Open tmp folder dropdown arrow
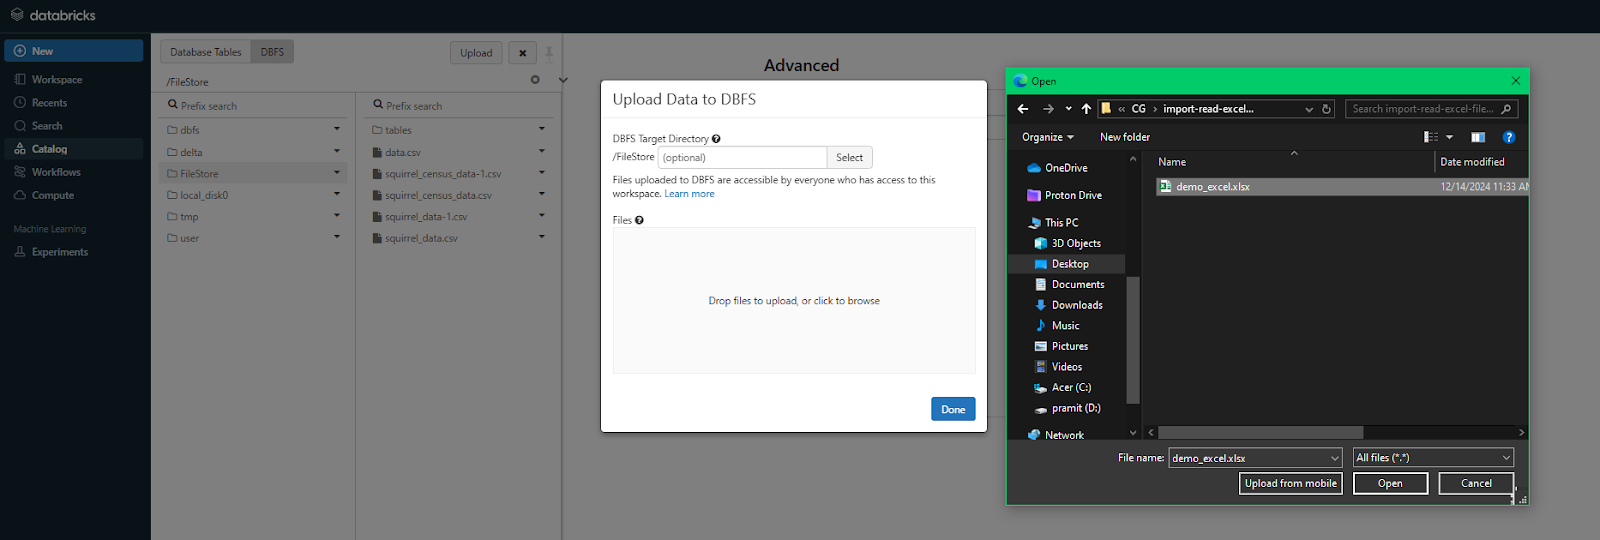Image resolution: width=1600 pixels, height=540 pixels. point(337,216)
